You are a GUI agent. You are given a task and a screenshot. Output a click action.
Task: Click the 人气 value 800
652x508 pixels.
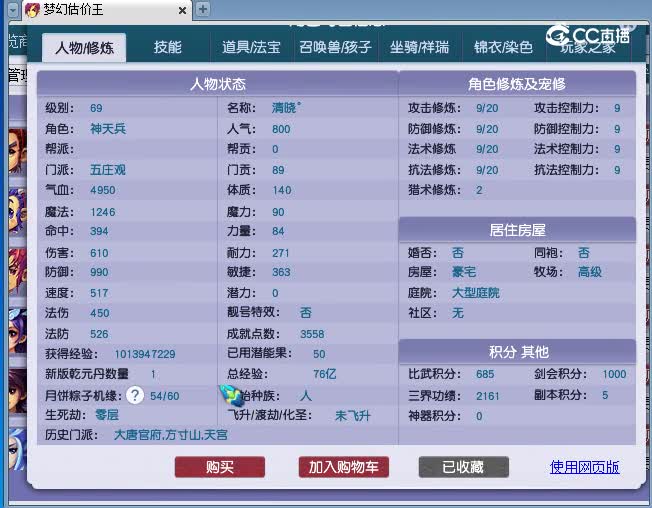coord(281,129)
